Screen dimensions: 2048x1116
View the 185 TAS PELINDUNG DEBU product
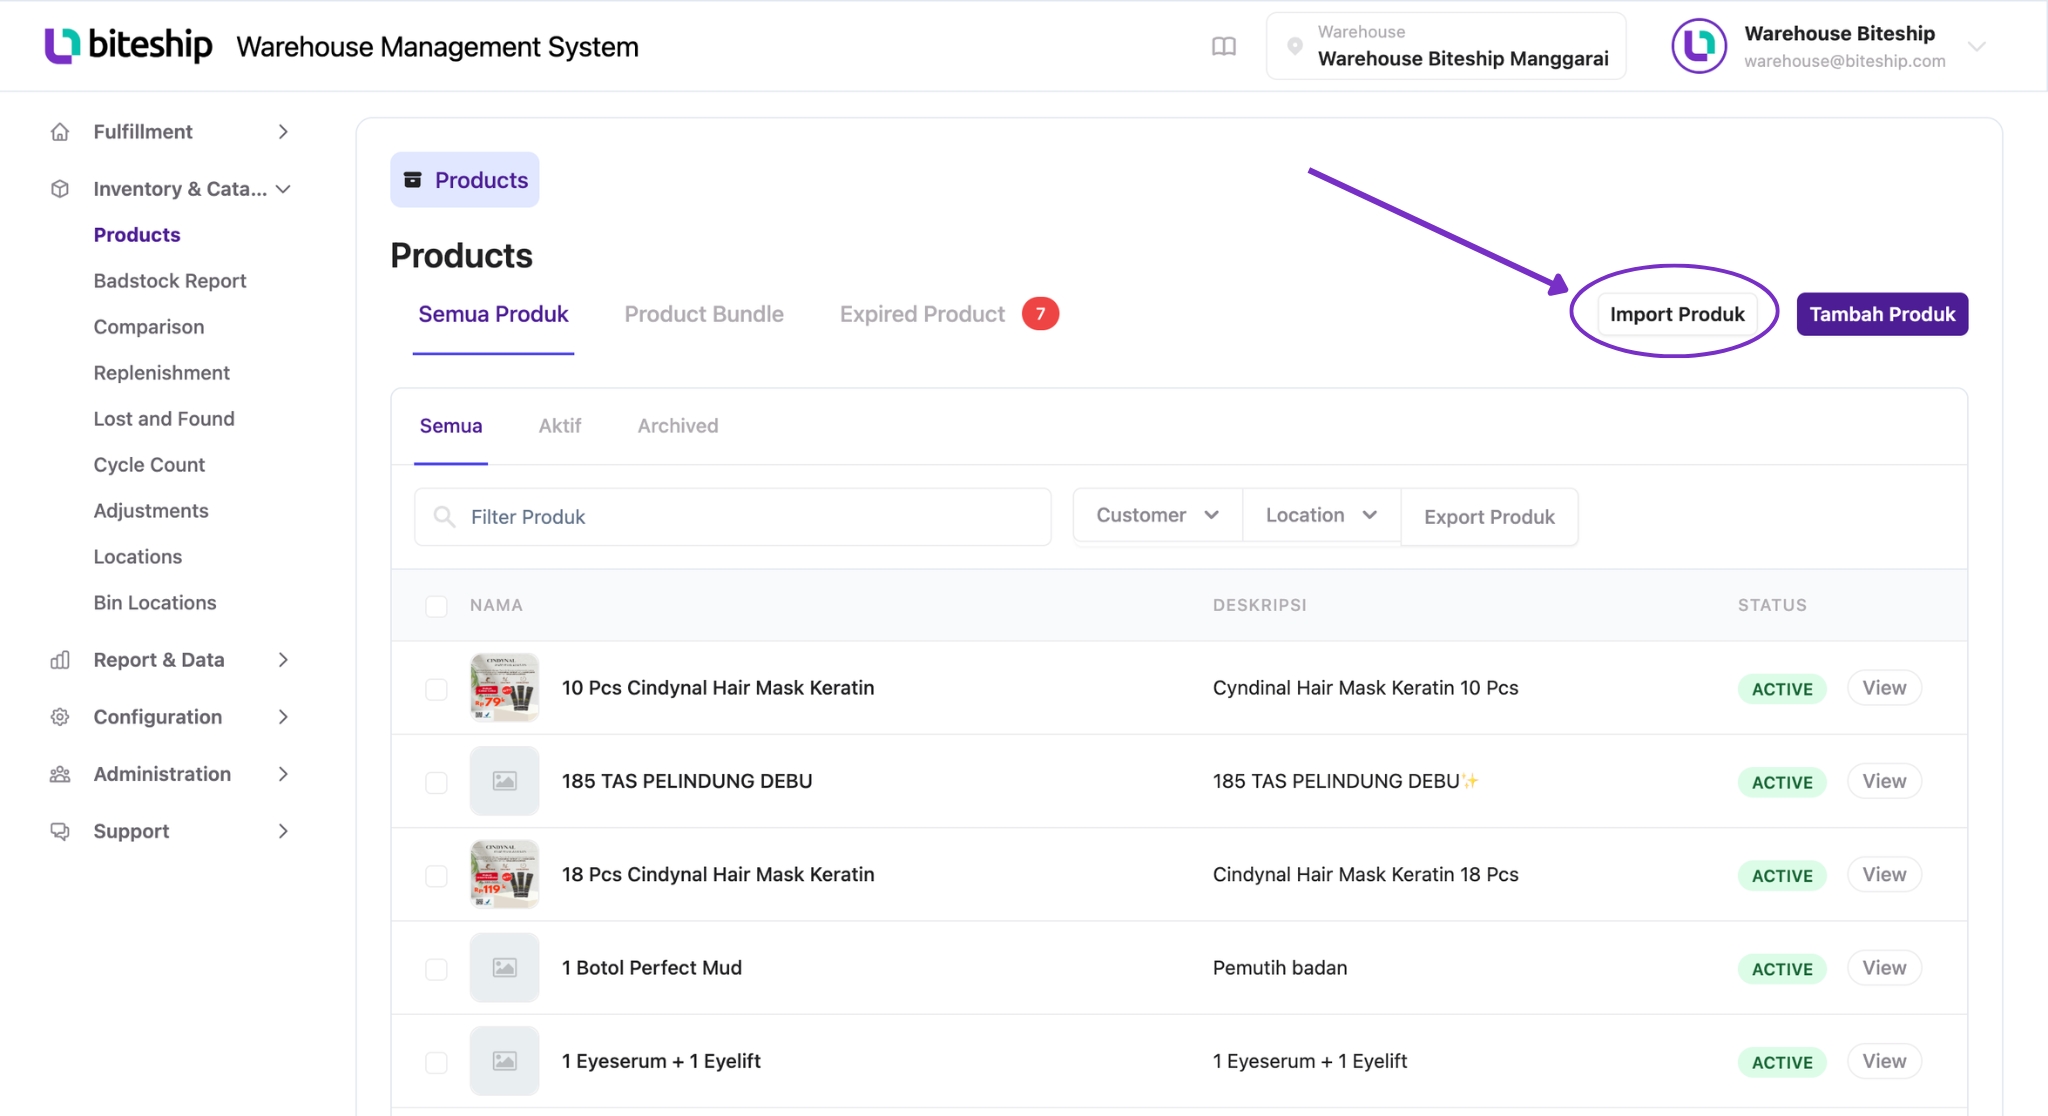(x=1884, y=781)
